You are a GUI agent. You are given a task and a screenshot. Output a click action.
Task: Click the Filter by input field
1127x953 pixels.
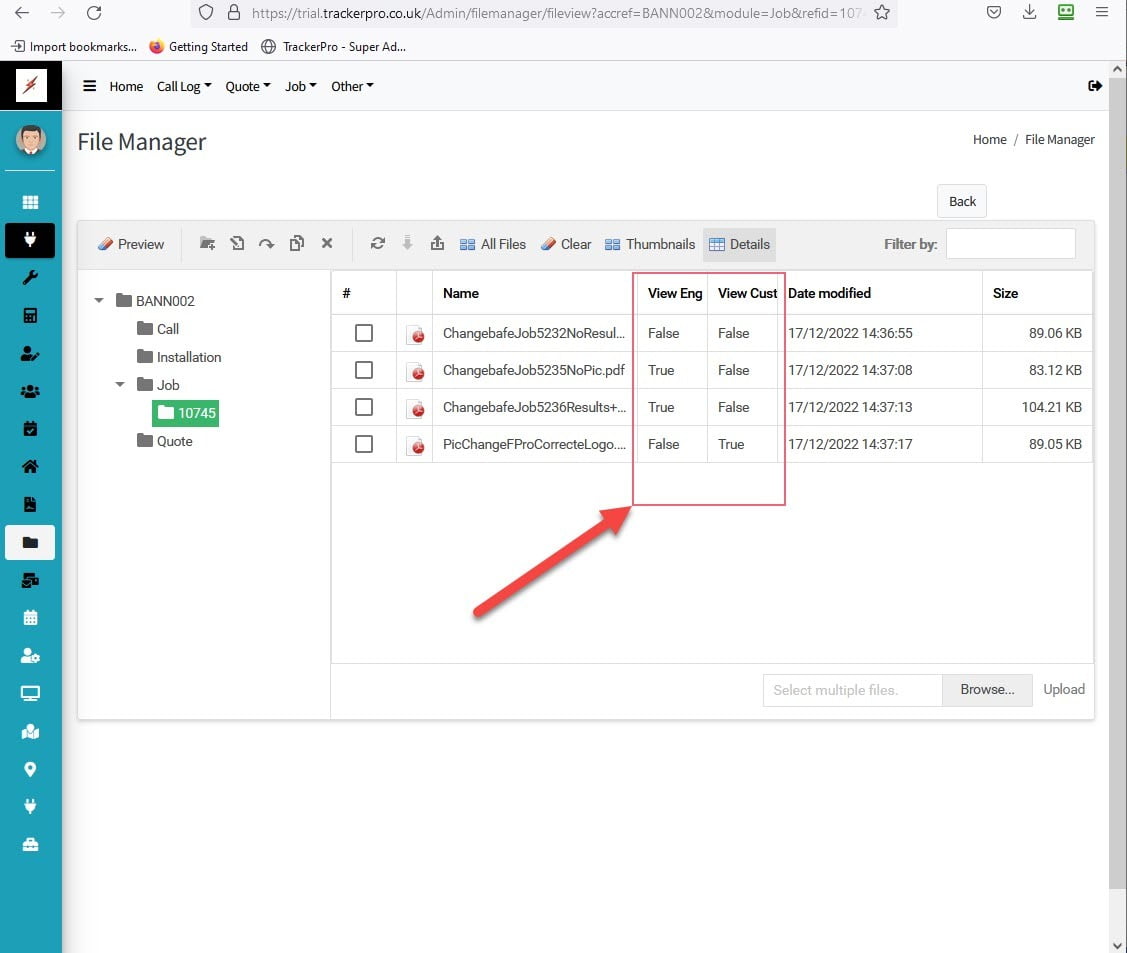(1010, 244)
